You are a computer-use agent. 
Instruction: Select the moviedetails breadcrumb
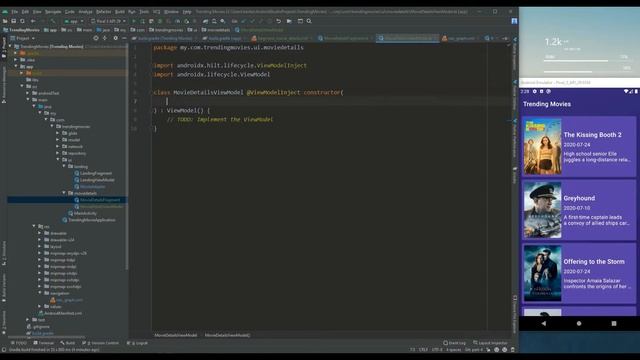tap(216, 30)
